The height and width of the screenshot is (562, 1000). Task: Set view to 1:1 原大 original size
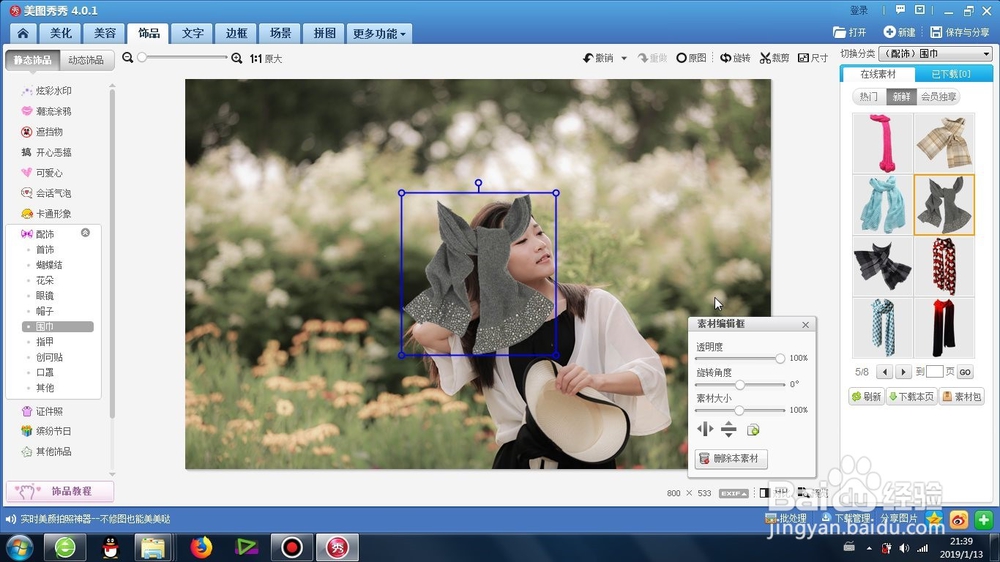pyautogui.click(x=266, y=59)
